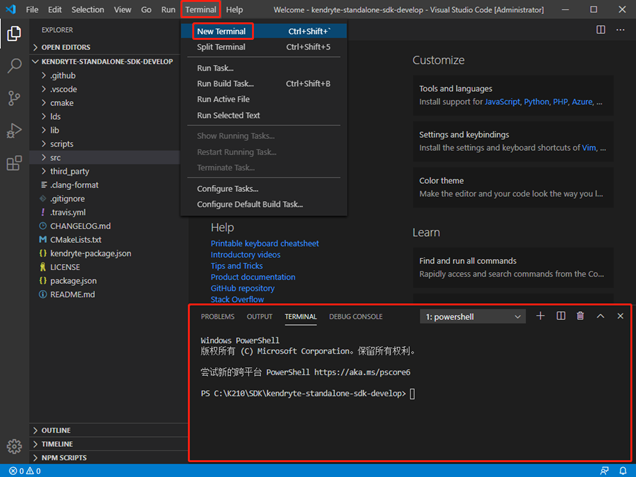
Task: Choose Split Terminal menu entry
Action: tap(264, 47)
